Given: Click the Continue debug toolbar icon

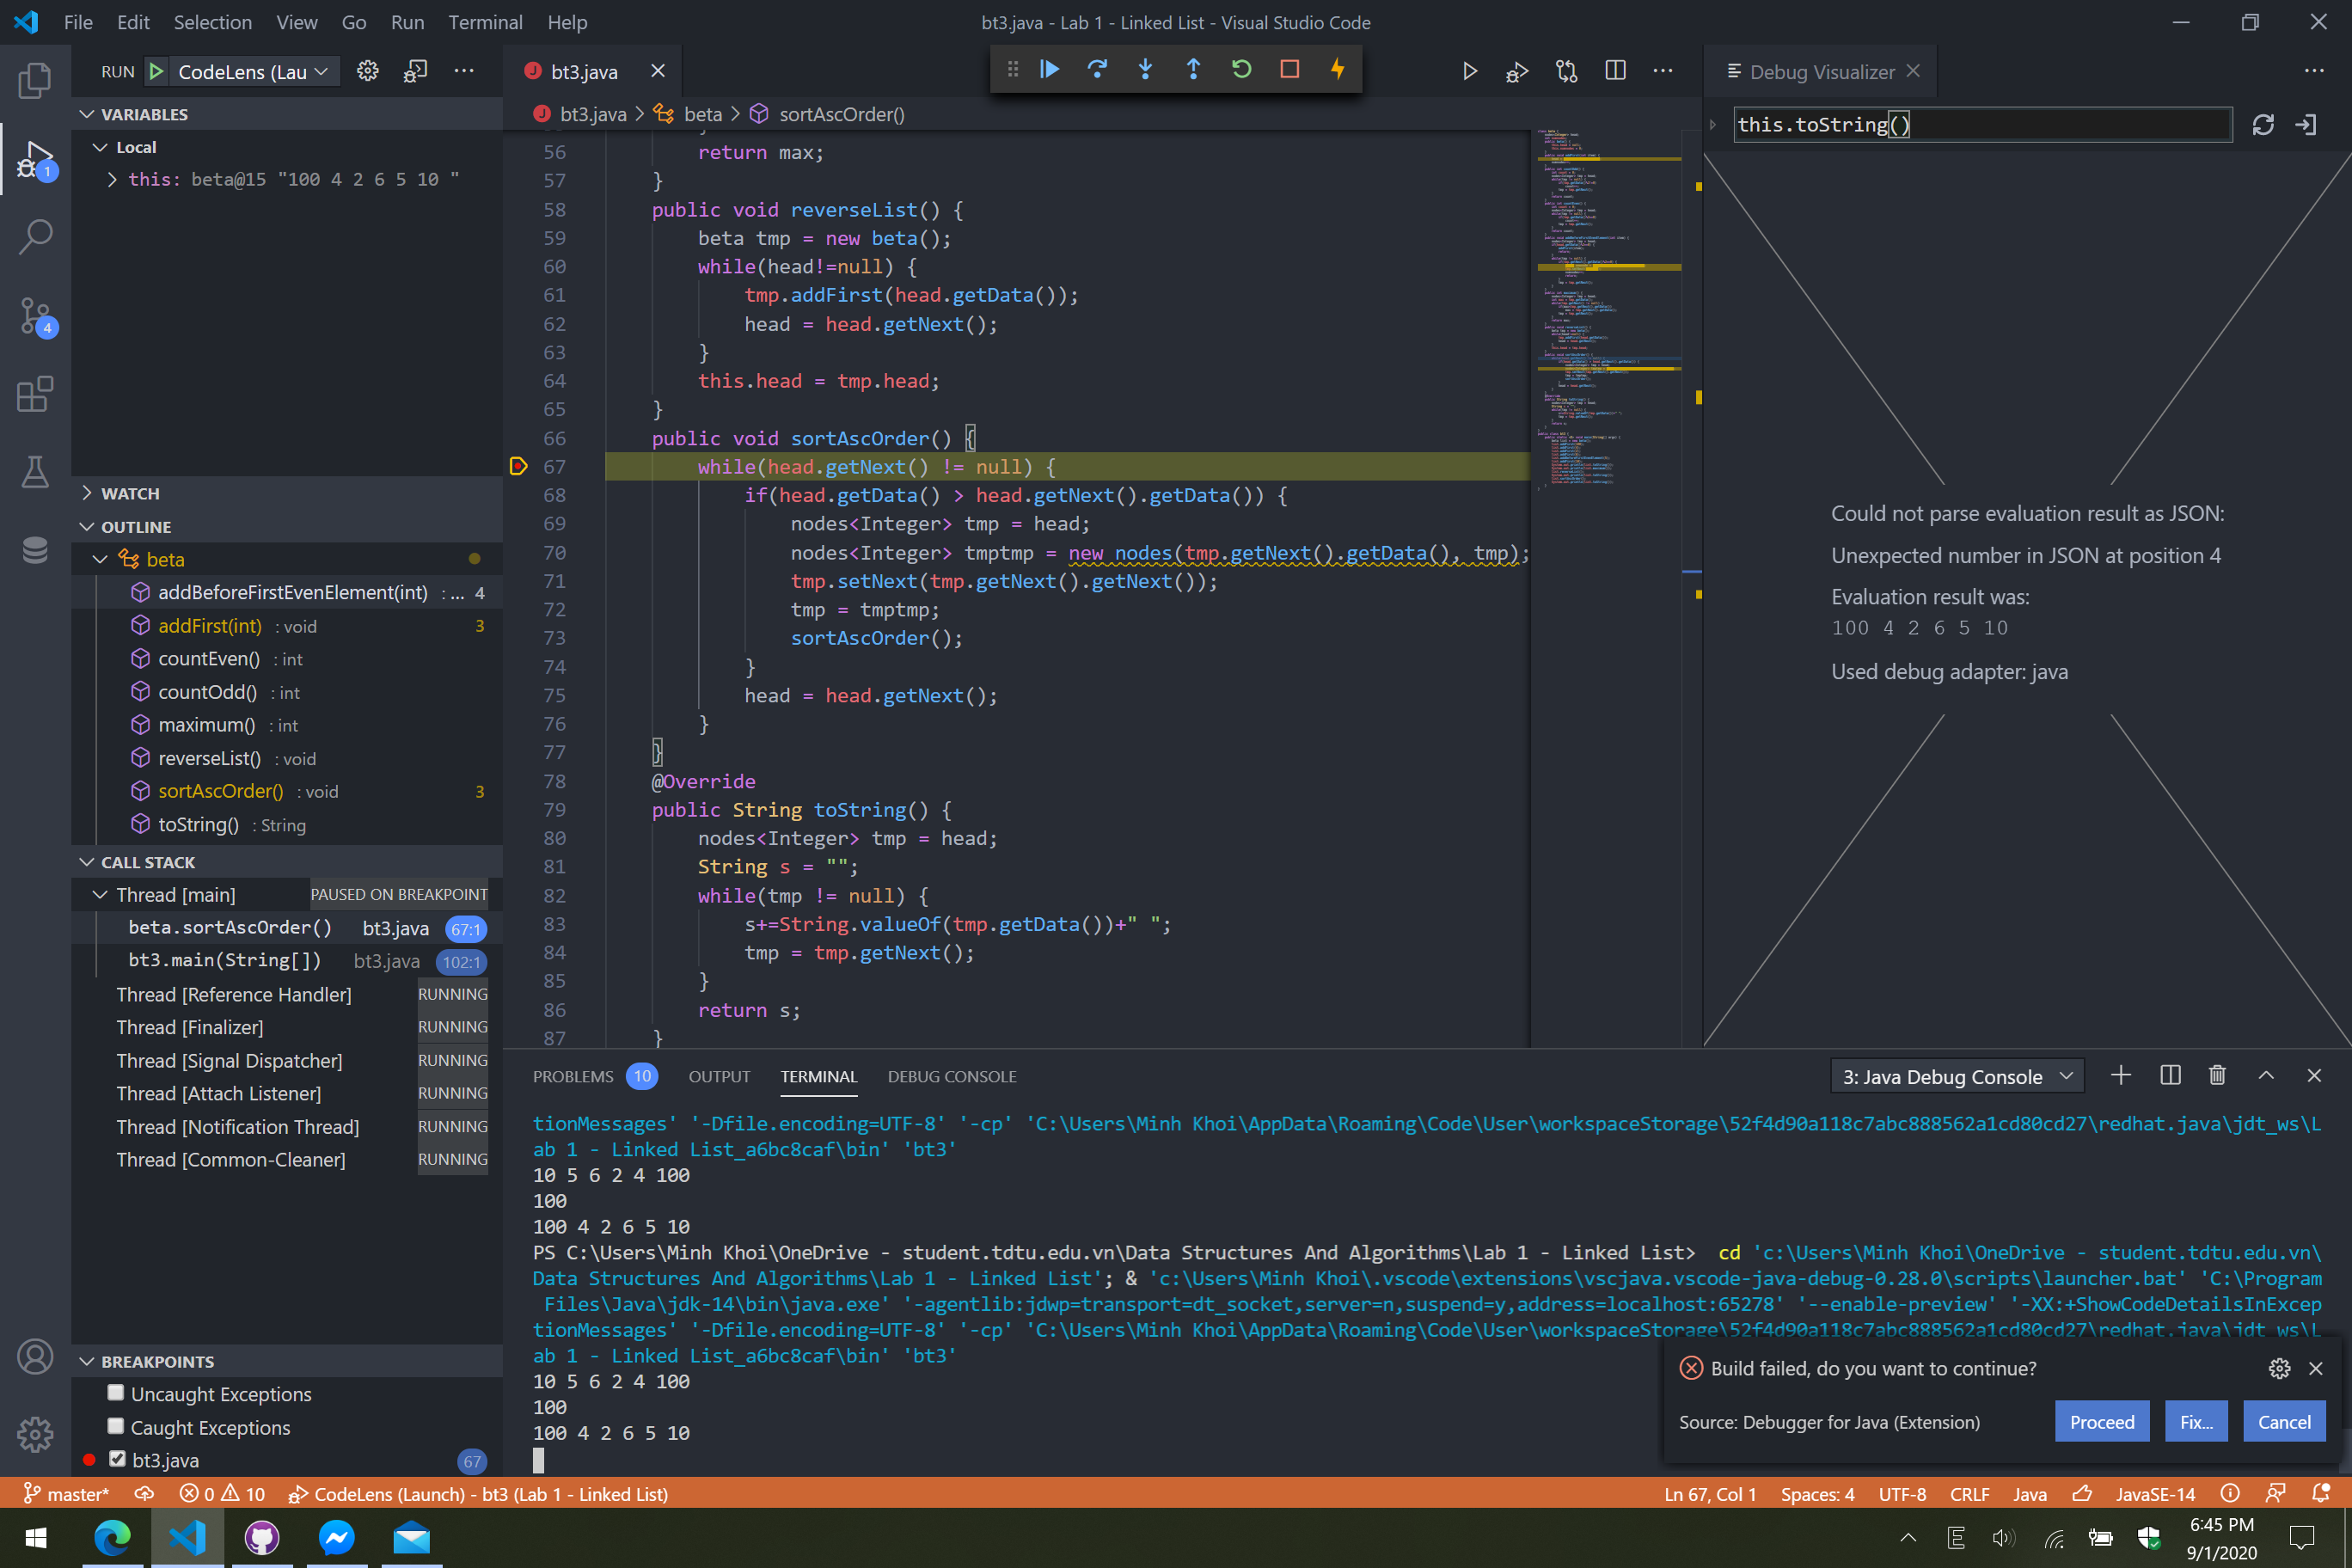Looking at the screenshot, I should click(1049, 69).
